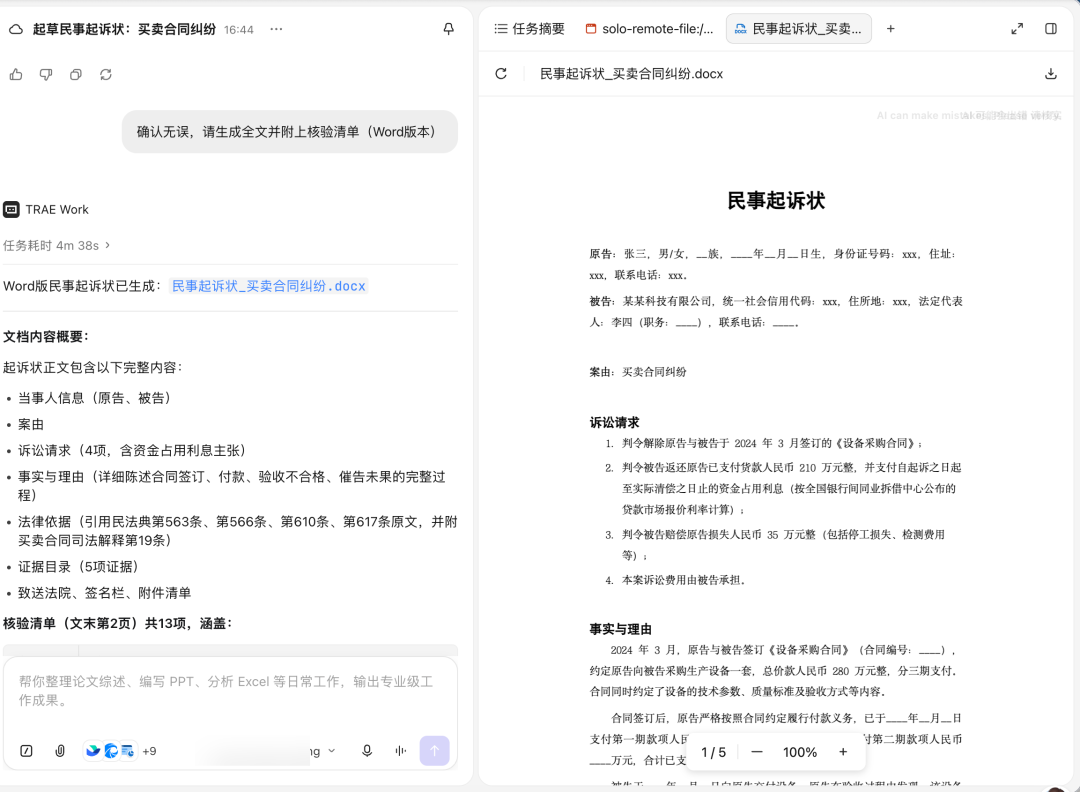The width and height of the screenshot is (1080, 792).
Task: Click the TRAE Work name label
Action: click(57, 209)
